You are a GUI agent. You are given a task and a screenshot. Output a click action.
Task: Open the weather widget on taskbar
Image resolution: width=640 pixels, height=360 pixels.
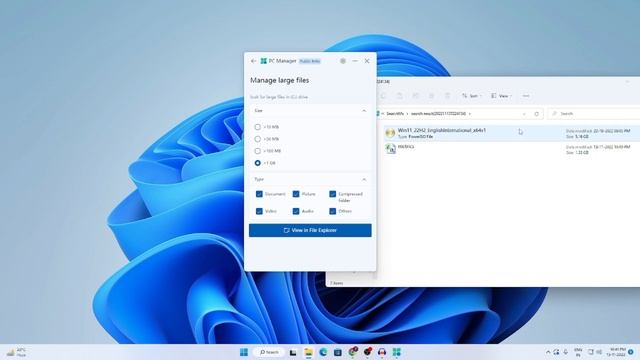[16, 352]
